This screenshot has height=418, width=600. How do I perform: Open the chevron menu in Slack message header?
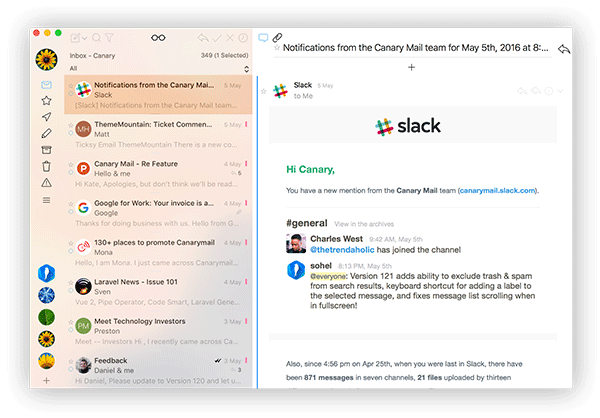pos(560,91)
